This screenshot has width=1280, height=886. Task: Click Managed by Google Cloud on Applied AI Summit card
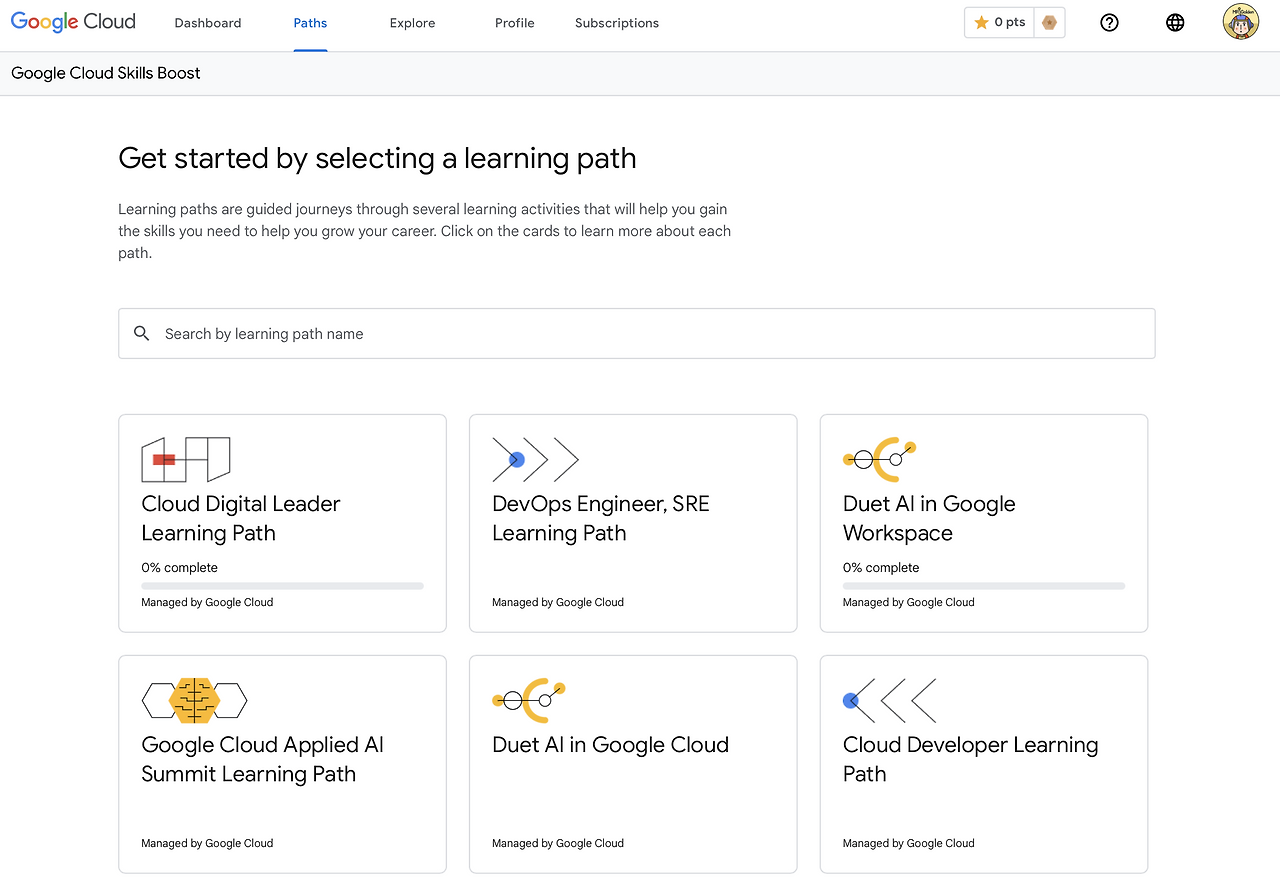(x=207, y=843)
